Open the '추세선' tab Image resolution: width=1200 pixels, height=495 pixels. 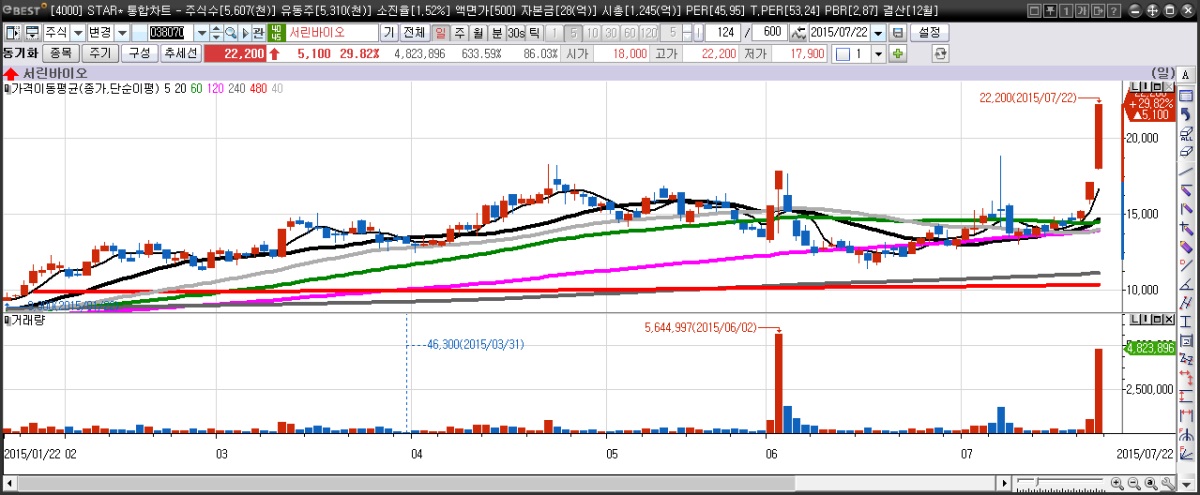[x=181, y=53]
